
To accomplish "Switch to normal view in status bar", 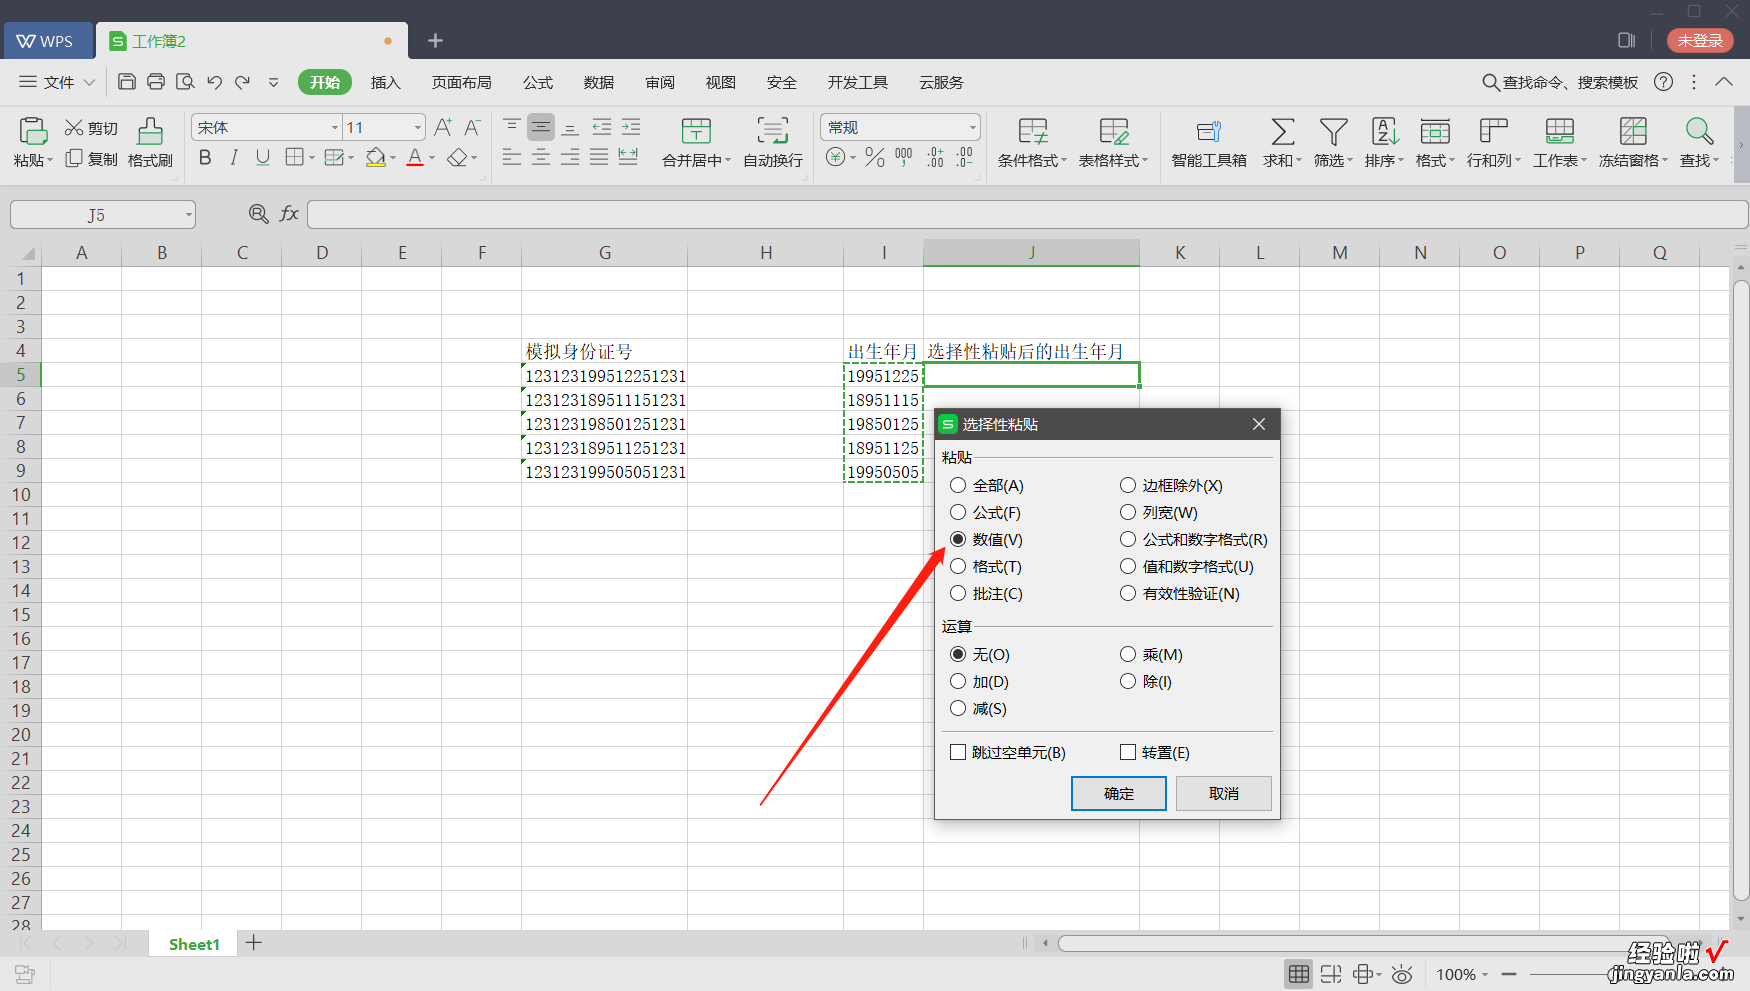I will (x=1299, y=974).
